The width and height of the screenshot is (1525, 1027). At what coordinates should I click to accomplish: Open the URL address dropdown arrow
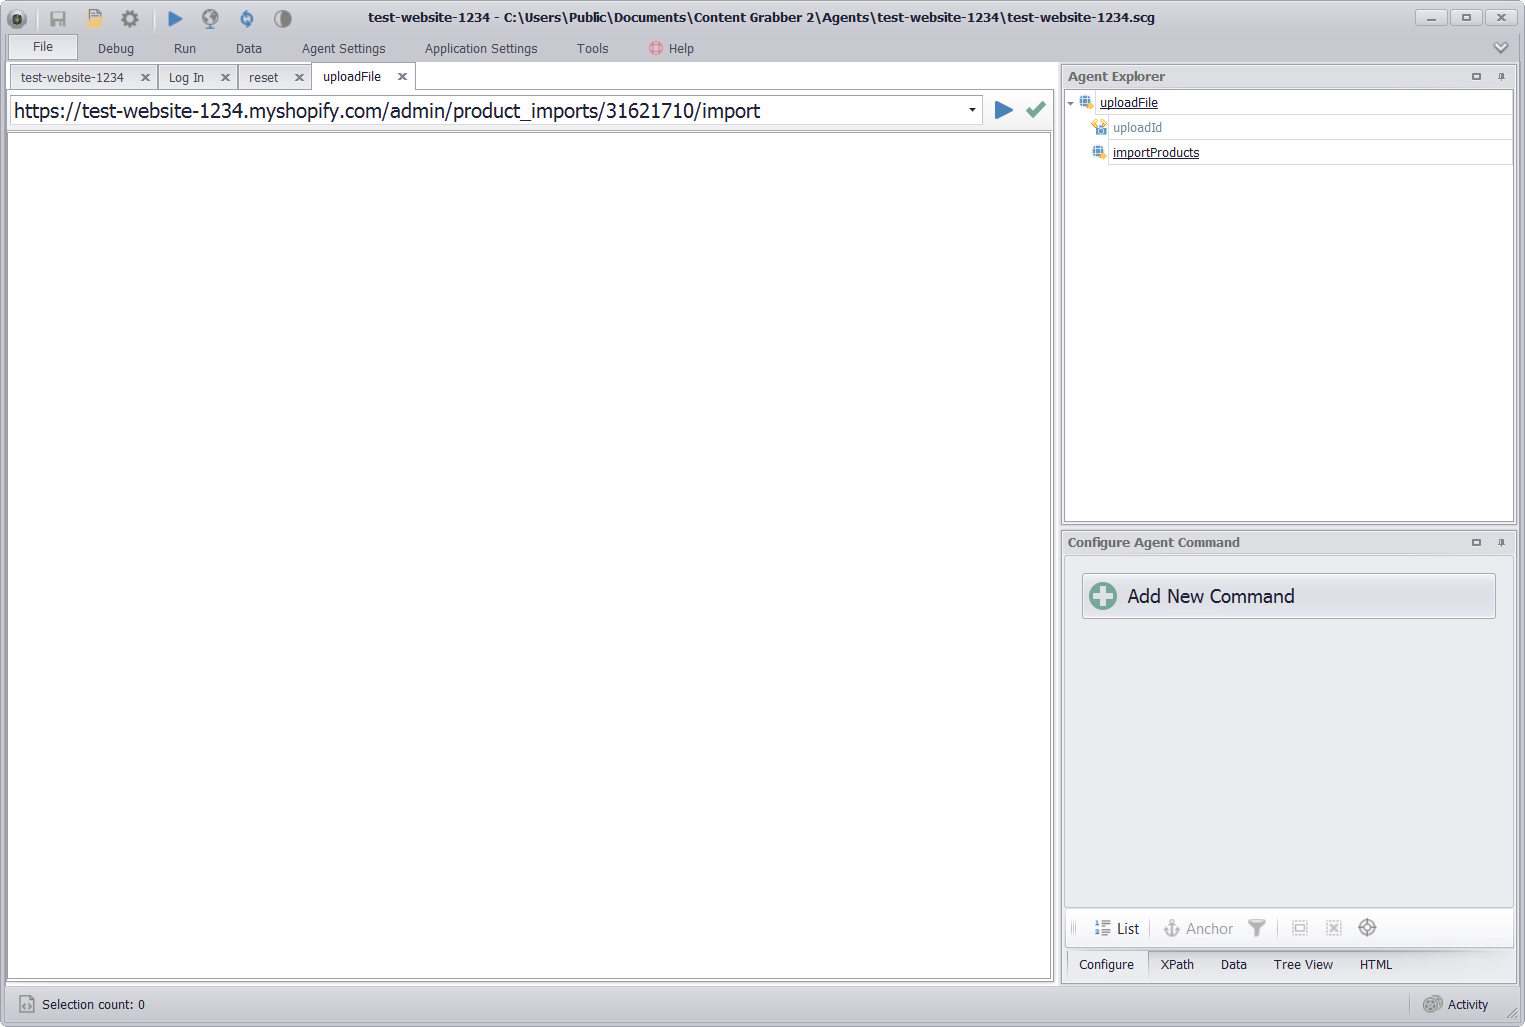pyautogui.click(x=972, y=110)
